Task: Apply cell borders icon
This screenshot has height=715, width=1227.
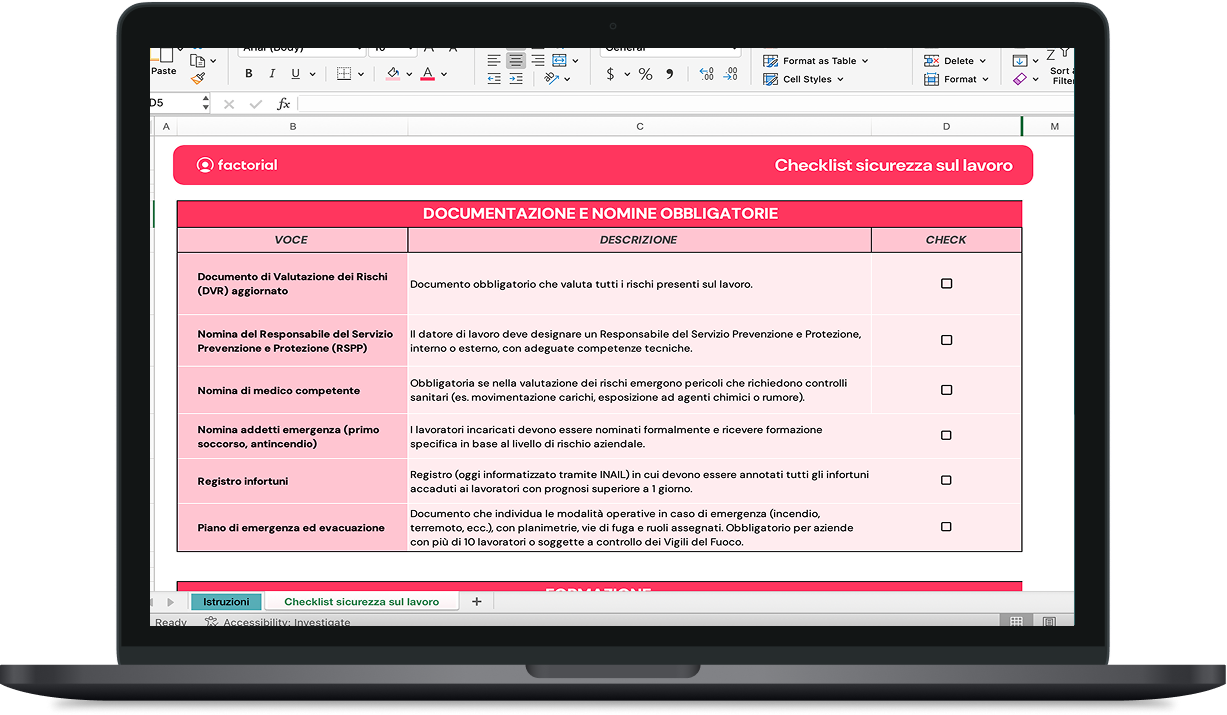Action: pos(343,74)
